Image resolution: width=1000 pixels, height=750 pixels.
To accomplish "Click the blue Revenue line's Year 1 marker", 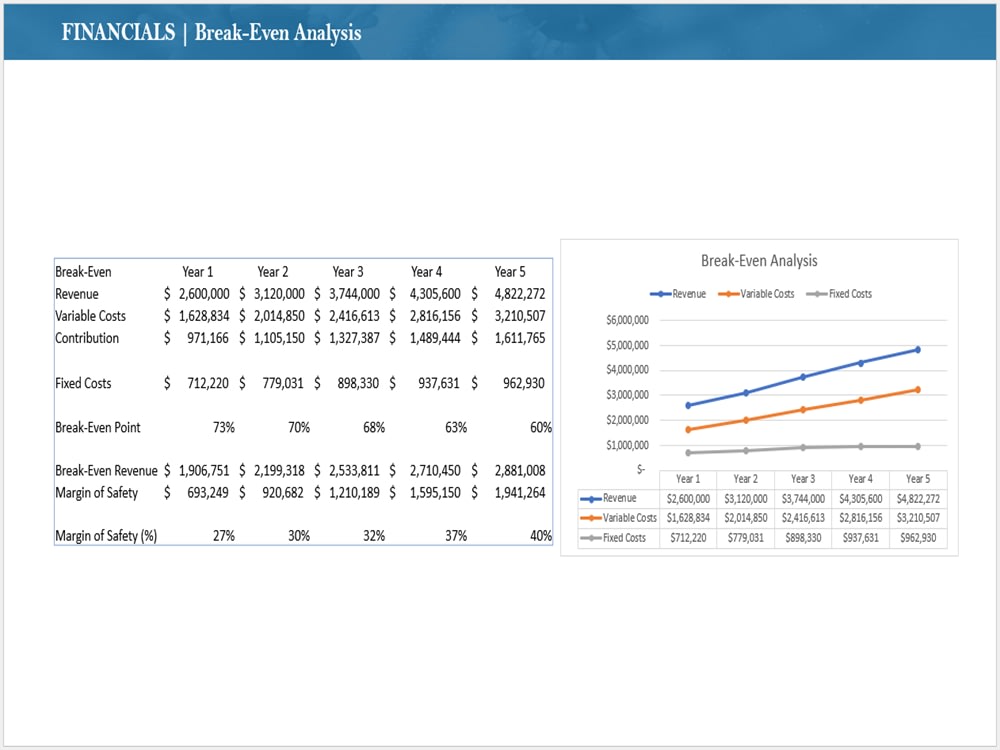I will pyautogui.click(x=688, y=405).
